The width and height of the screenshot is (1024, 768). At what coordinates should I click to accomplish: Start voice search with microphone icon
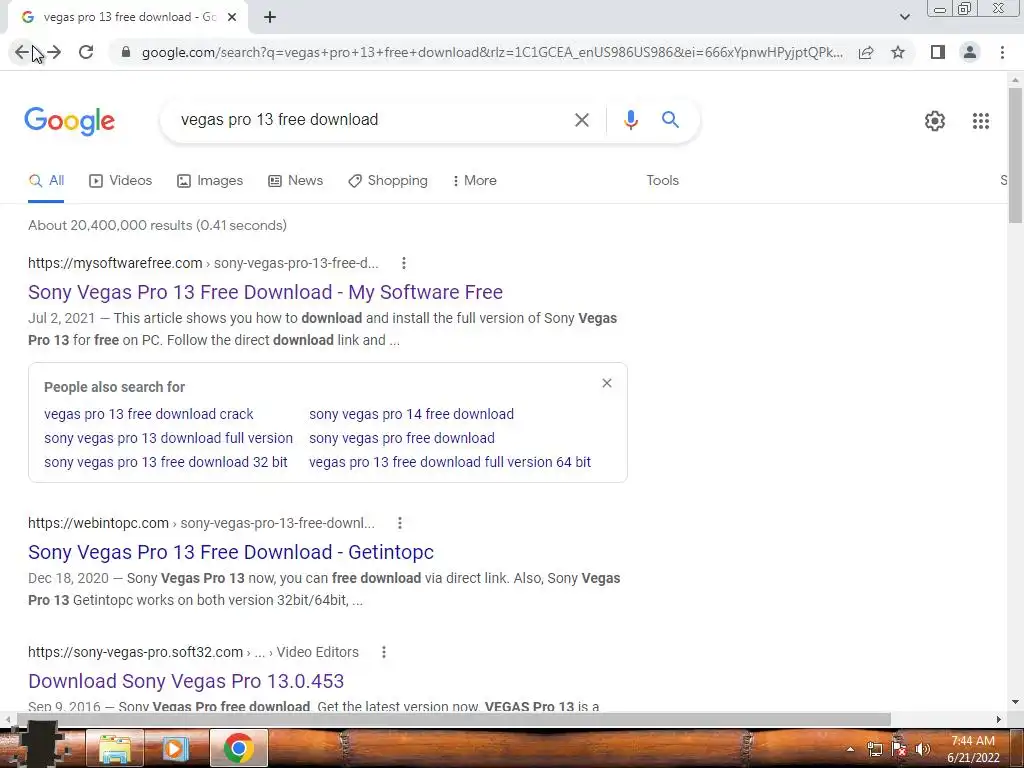coord(630,120)
